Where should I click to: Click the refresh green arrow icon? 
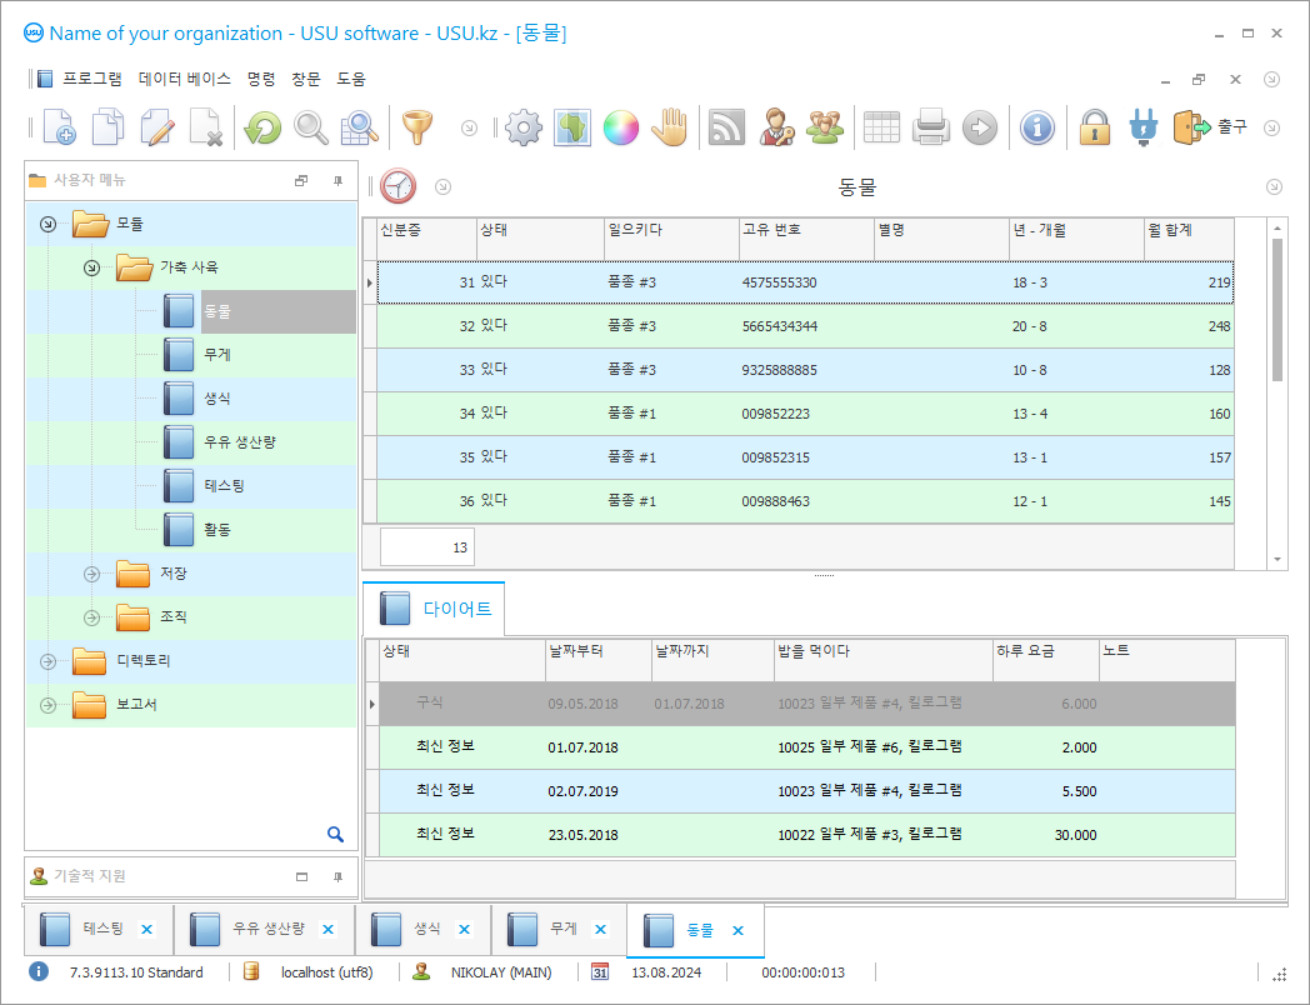[263, 128]
